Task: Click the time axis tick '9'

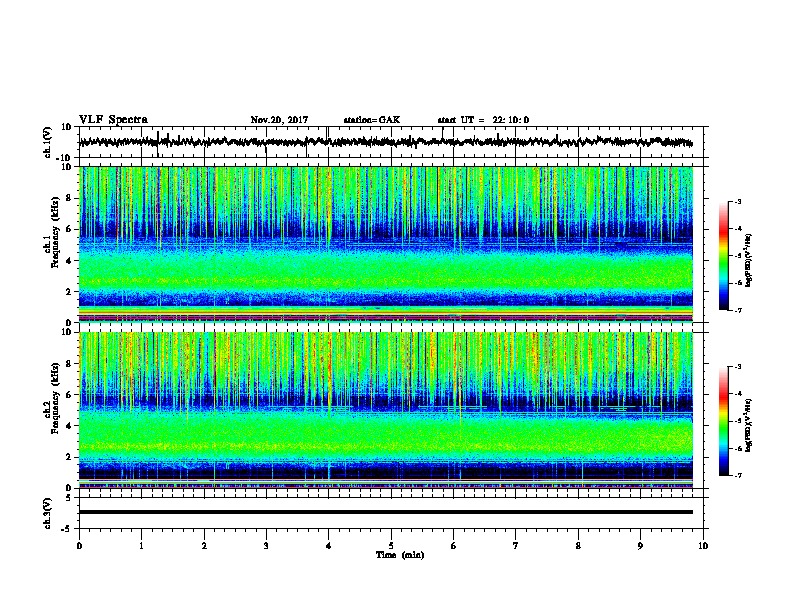Action: [640, 546]
